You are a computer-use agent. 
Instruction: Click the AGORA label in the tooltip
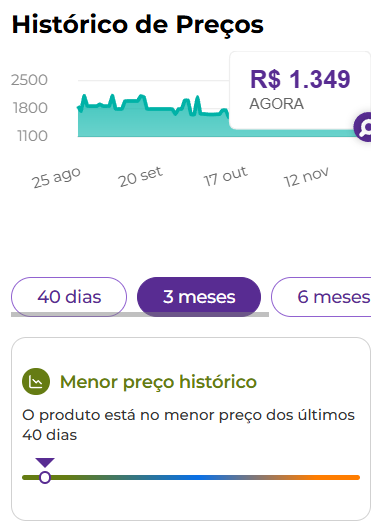tap(276, 104)
